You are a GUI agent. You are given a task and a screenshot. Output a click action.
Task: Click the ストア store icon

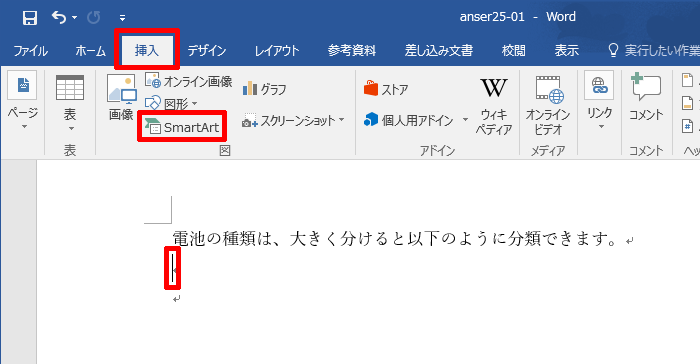coord(386,89)
